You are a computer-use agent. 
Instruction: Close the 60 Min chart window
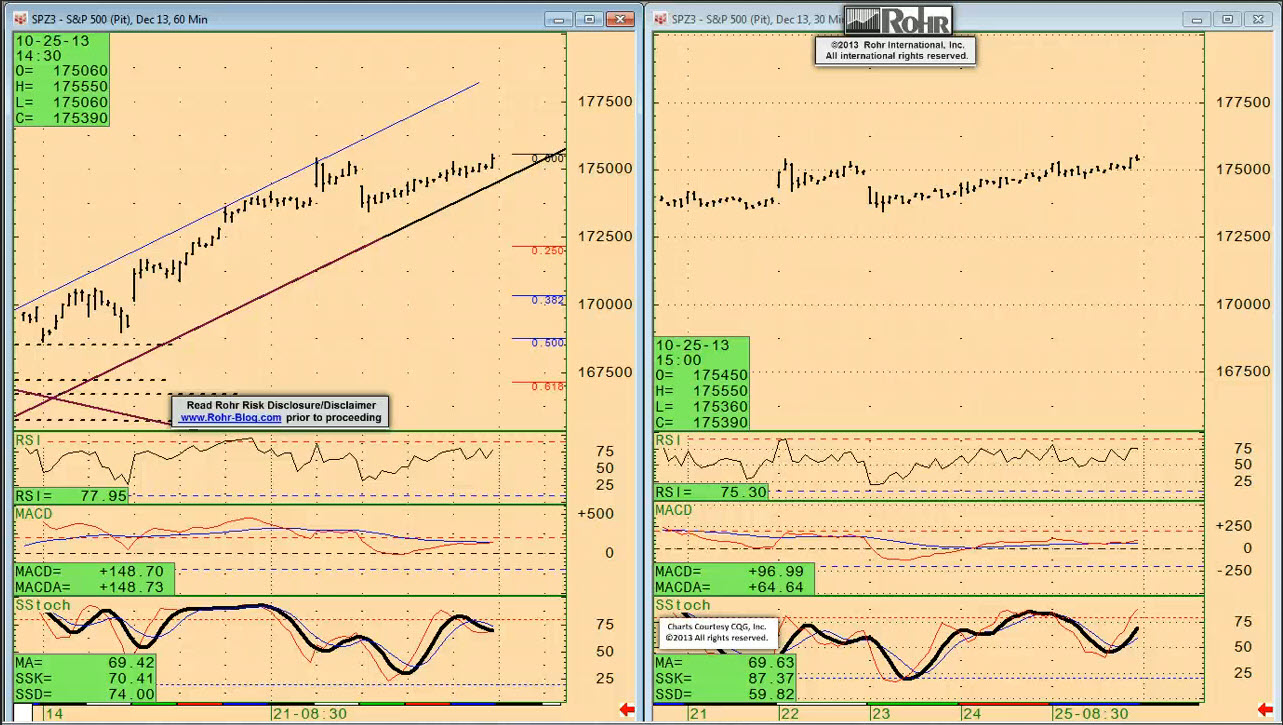click(x=621, y=19)
